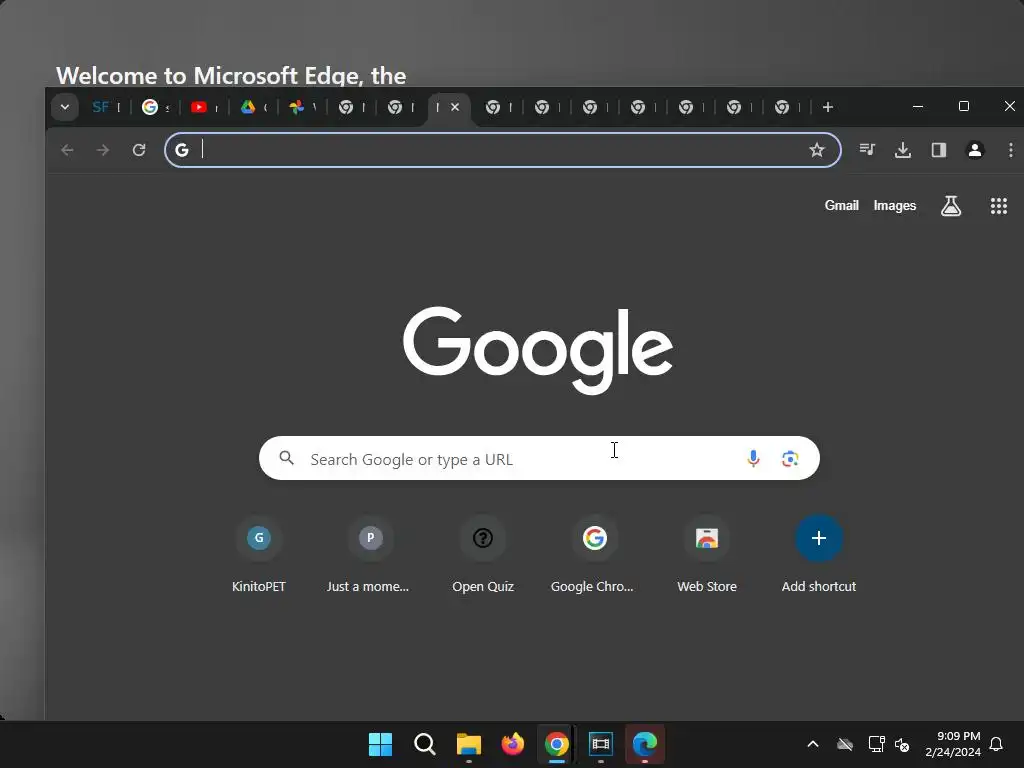1024x768 pixels.
Task: Click the Google search box
Action: coord(539,458)
